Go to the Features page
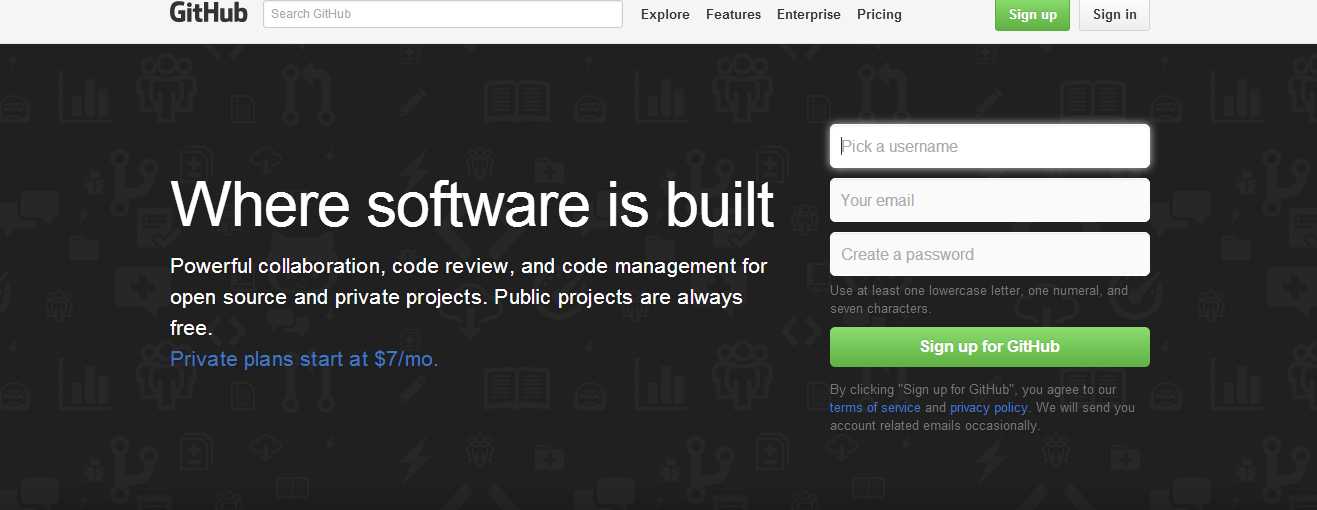The width and height of the screenshot is (1317, 510). pos(733,14)
